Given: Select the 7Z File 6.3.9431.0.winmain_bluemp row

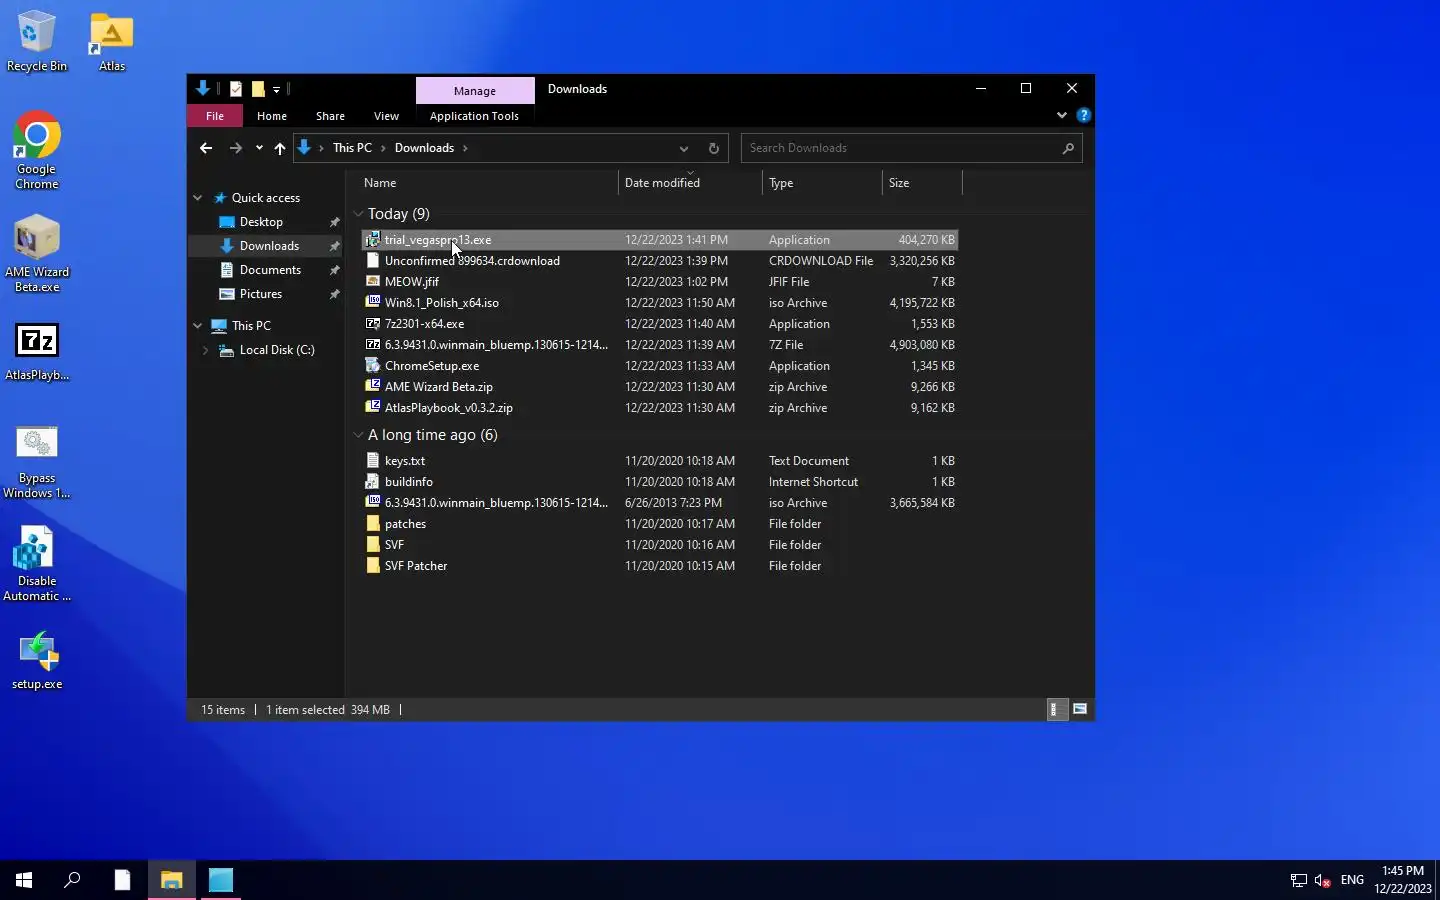Looking at the screenshot, I should coord(660,345).
